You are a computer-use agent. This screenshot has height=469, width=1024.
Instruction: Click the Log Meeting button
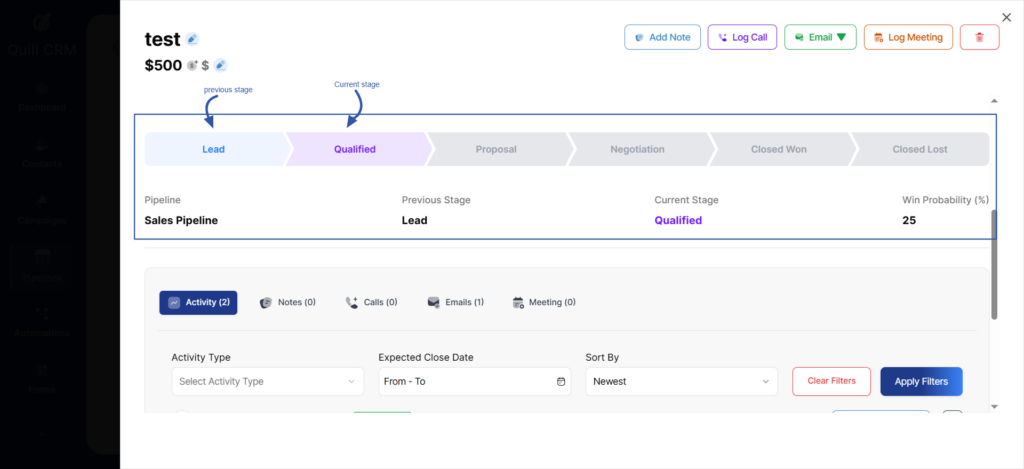[908, 37]
